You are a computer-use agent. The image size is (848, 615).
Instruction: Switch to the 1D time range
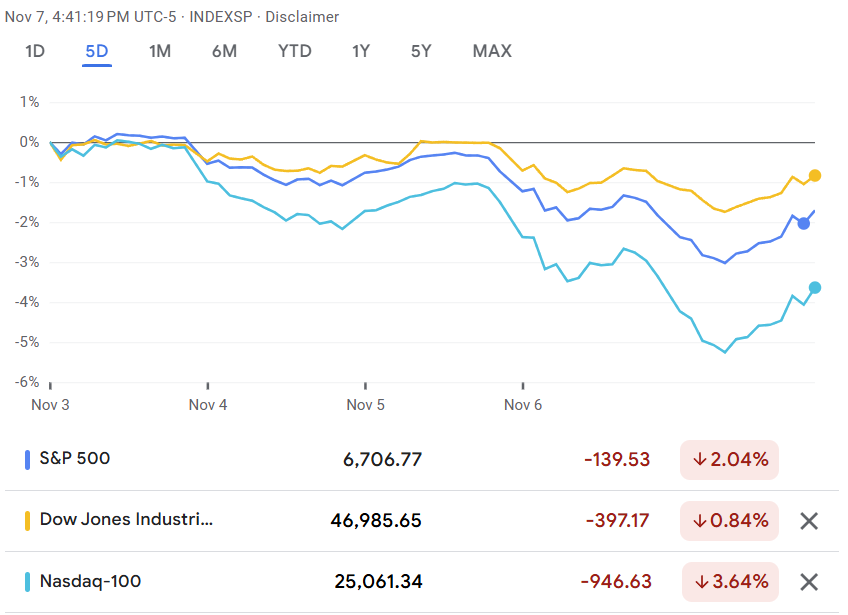(x=35, y=51)
